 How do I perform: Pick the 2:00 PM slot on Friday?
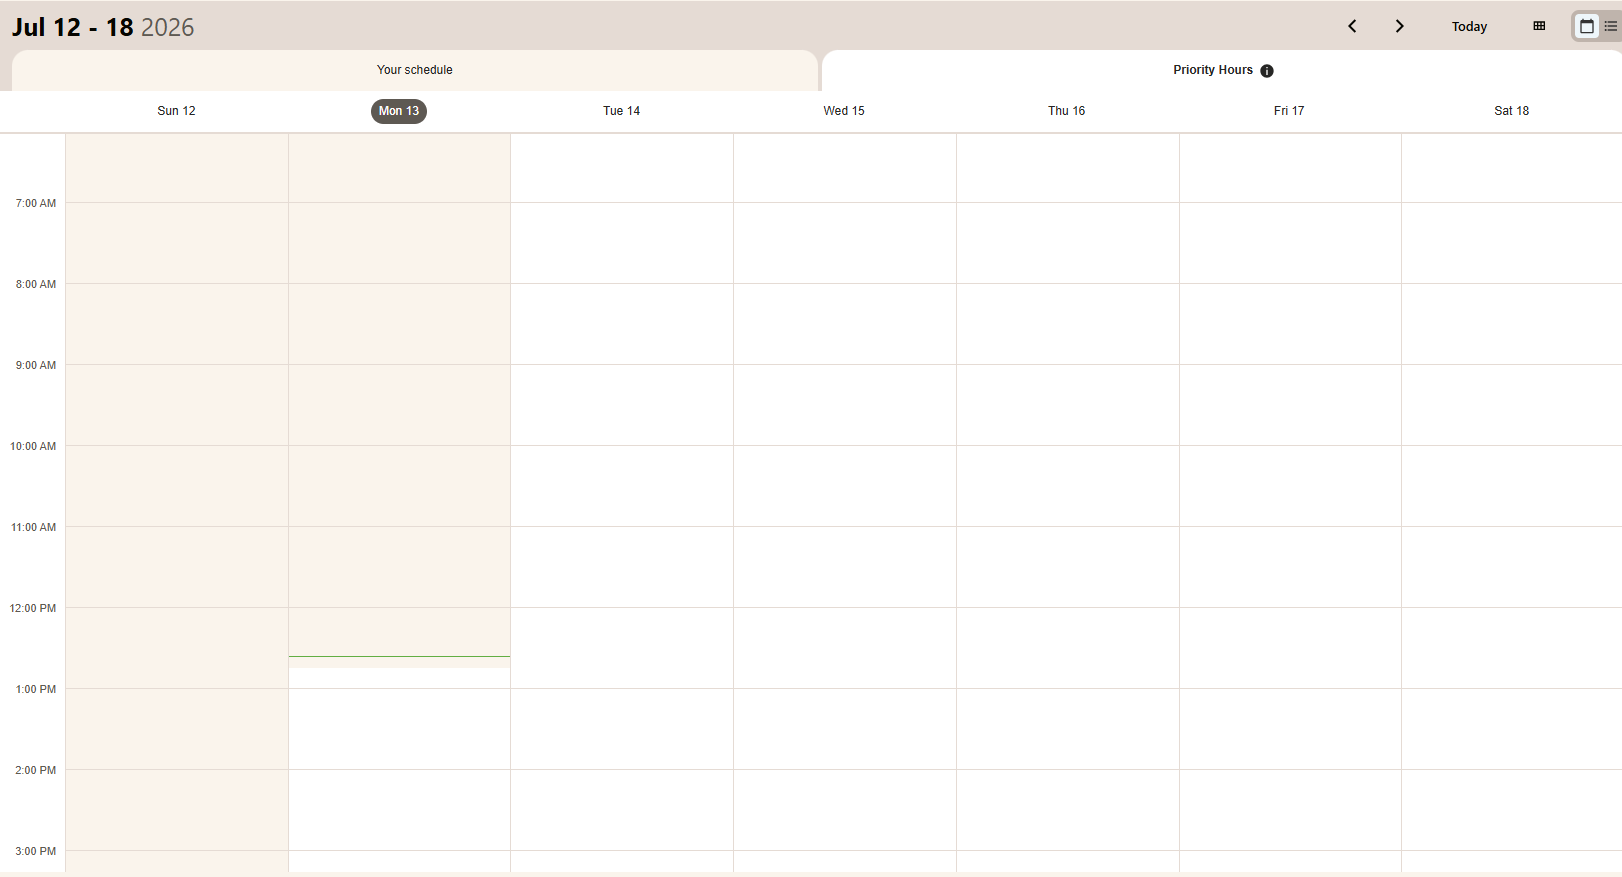1290,810
